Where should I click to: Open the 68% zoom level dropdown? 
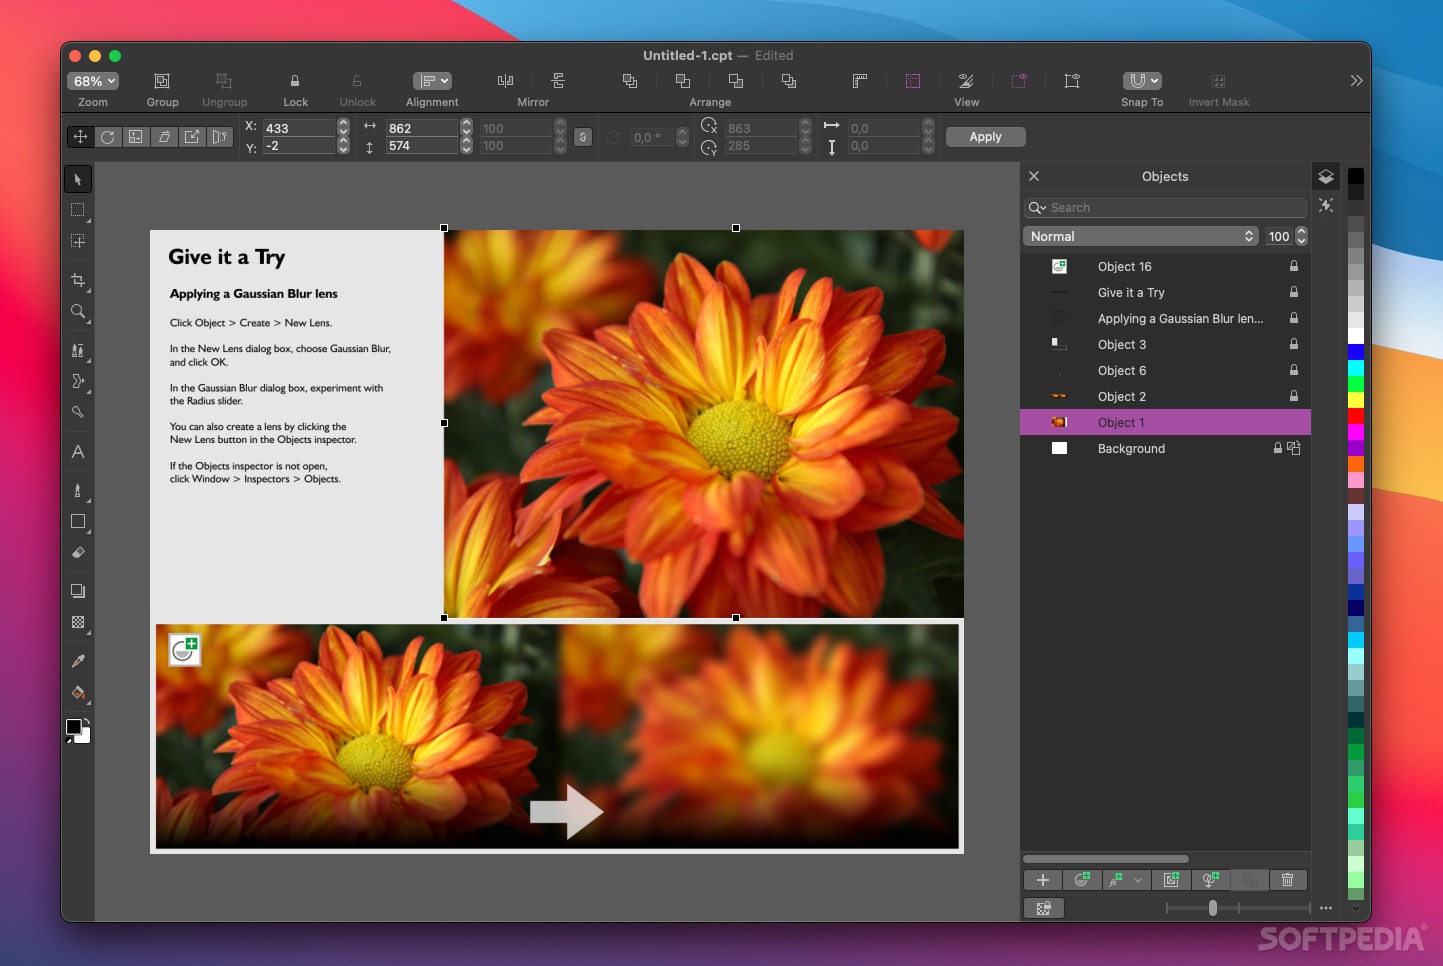[x=93, y=81]
